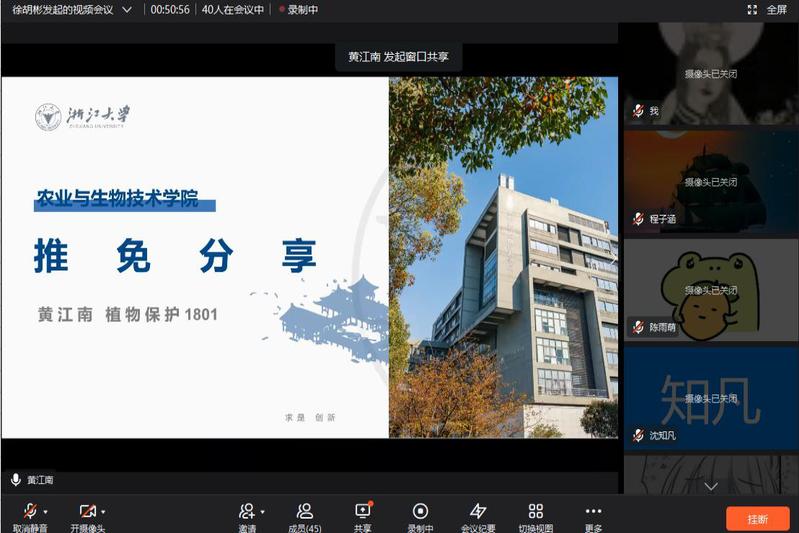Click the fullscreen arrows icon beside 全屏
The height and width of the screenshot is (533, 799).
pyautogui.click(x=752, y=10)
